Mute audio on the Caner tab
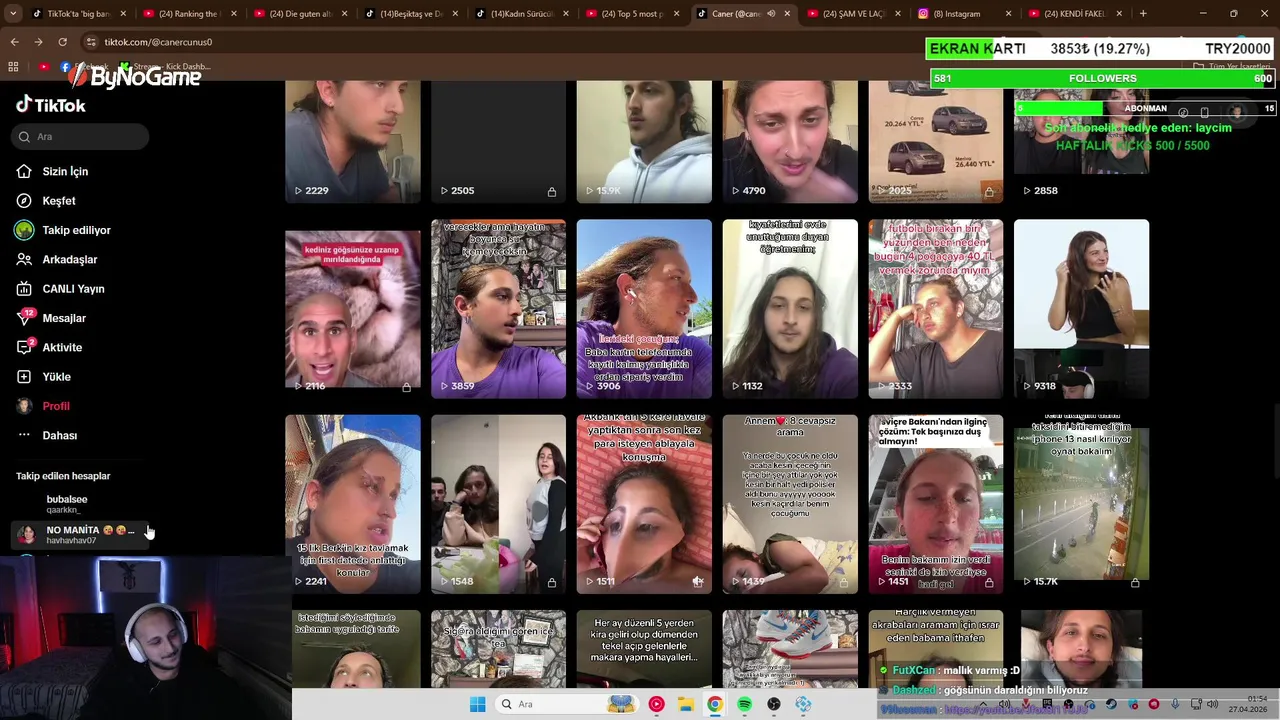The image size is (1280, 720). (771, 14)
